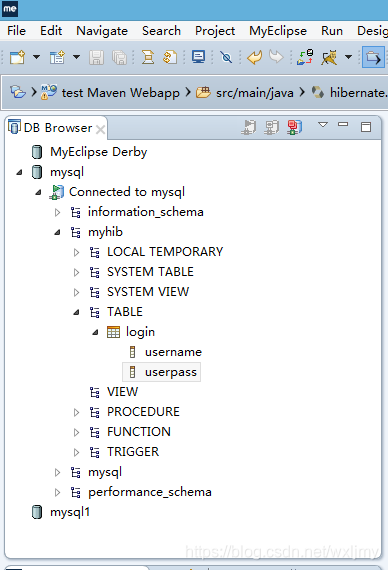
Task: Expand the SYSTEM TABLE node
Action: pos(76,272)
